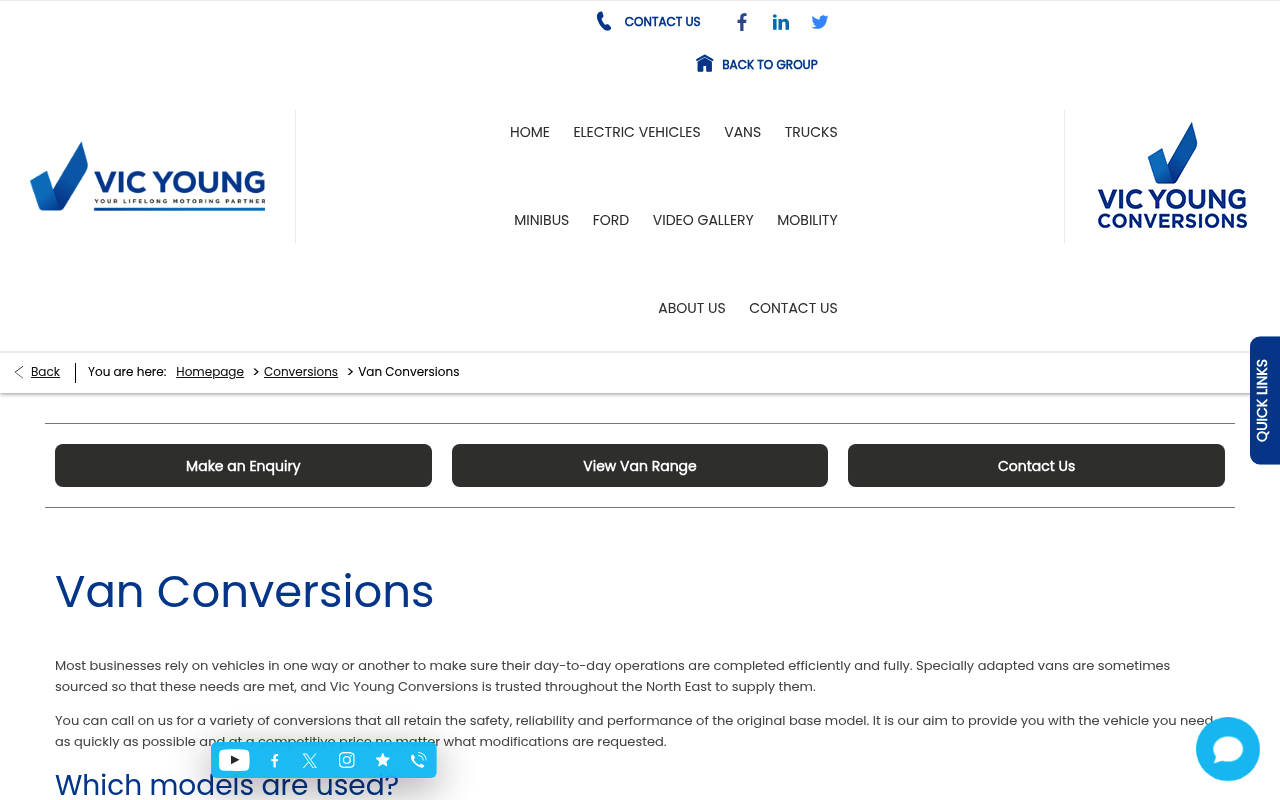
Task: Open Contact Us in main navigation
Action: (793, 308)
